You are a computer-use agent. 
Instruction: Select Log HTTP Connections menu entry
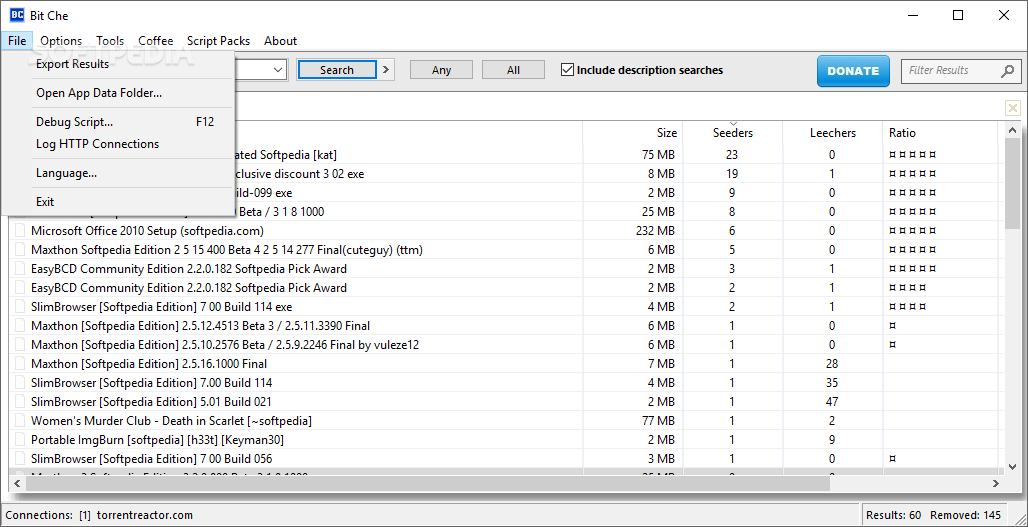pos(118,144)
